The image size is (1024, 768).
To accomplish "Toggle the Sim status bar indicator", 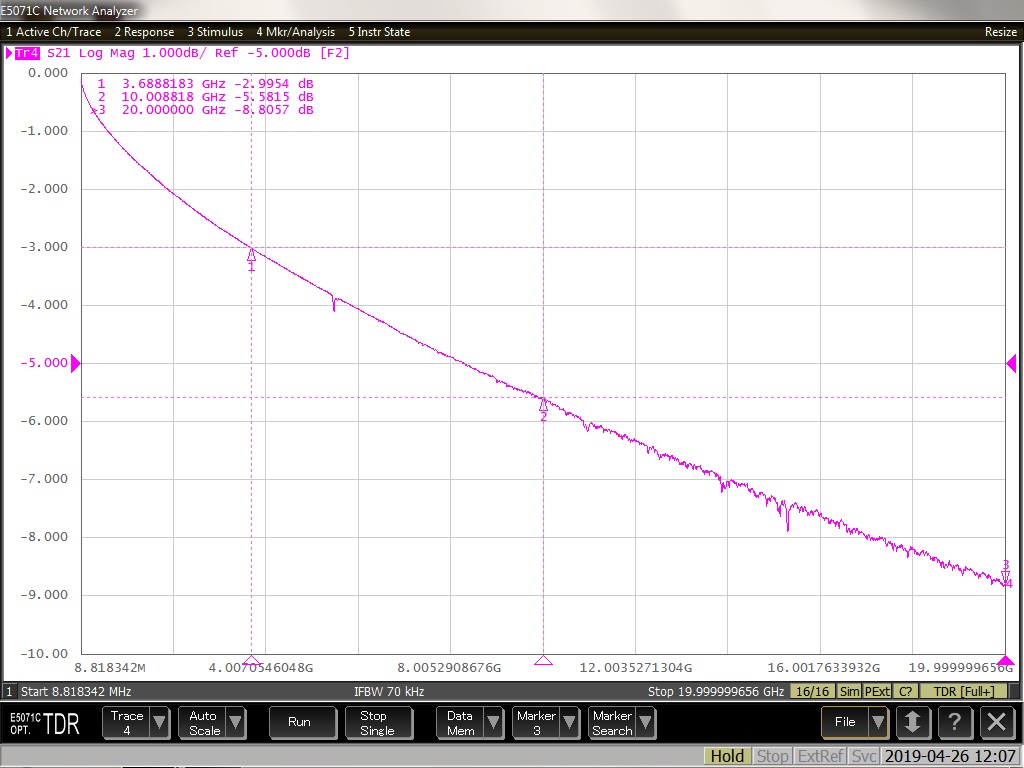I will point(849,692).
